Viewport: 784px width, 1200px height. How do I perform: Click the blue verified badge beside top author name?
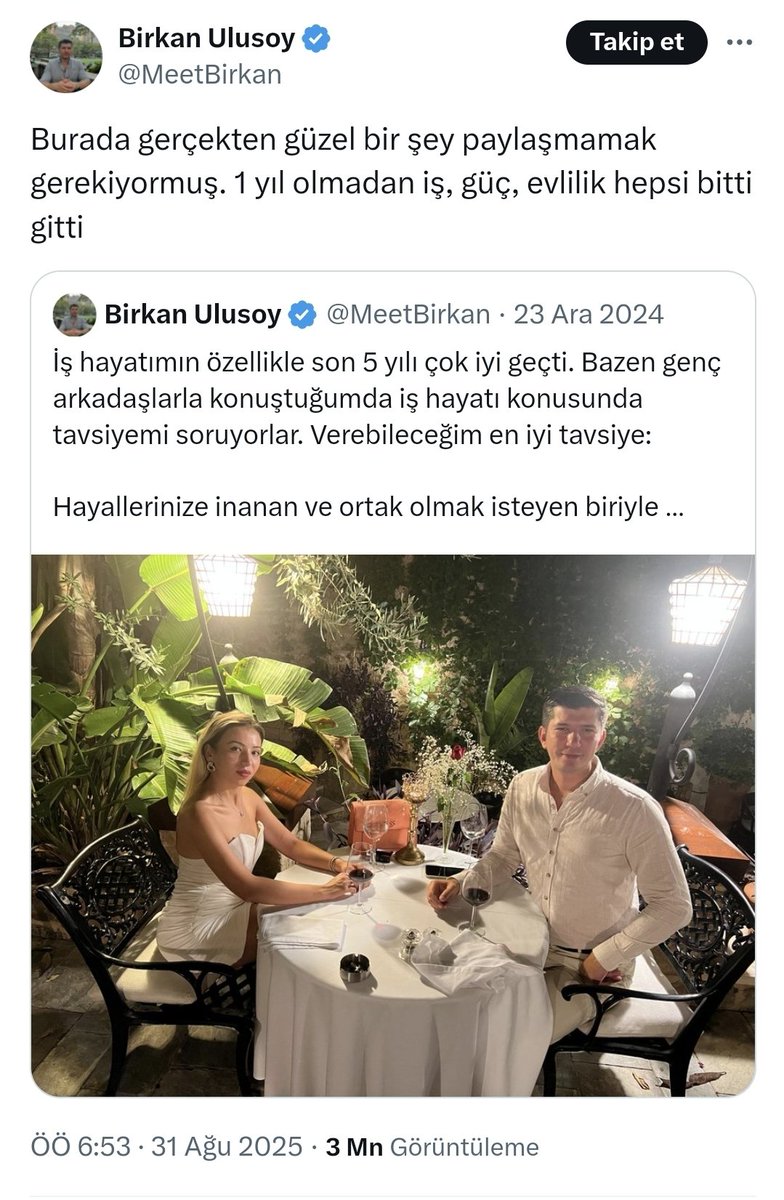pyautogui.click(x=318, y=40)
